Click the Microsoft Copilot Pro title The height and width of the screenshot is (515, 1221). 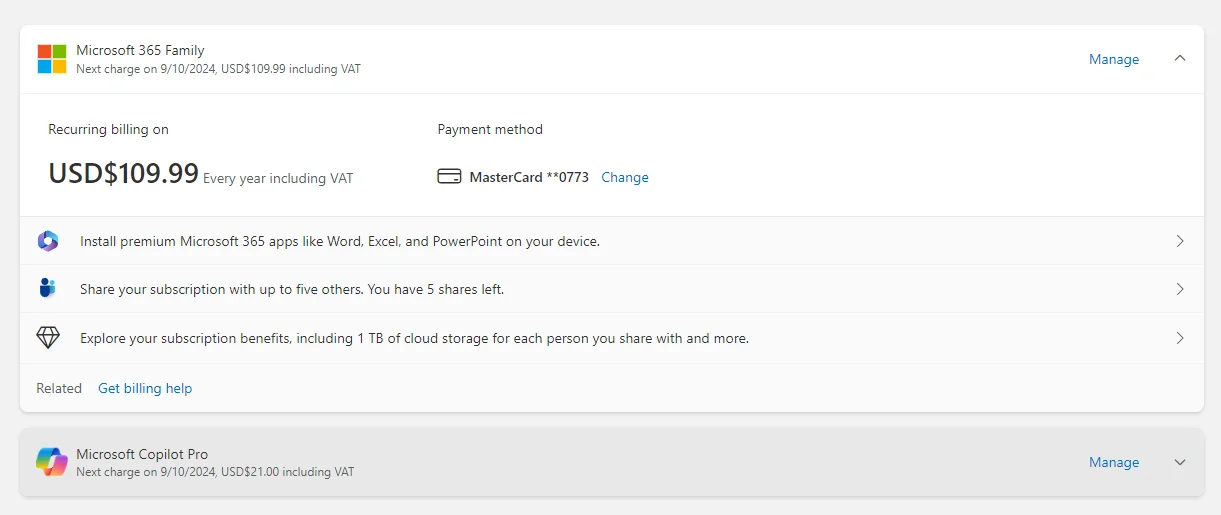pos(142,454)
